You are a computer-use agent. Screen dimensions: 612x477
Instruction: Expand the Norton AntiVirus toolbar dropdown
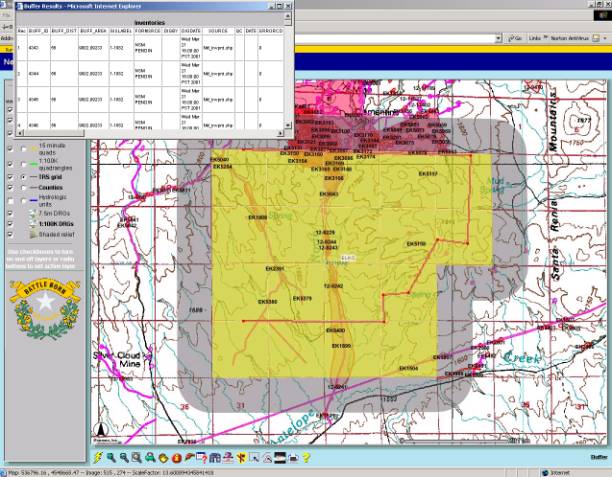[605, 37]
